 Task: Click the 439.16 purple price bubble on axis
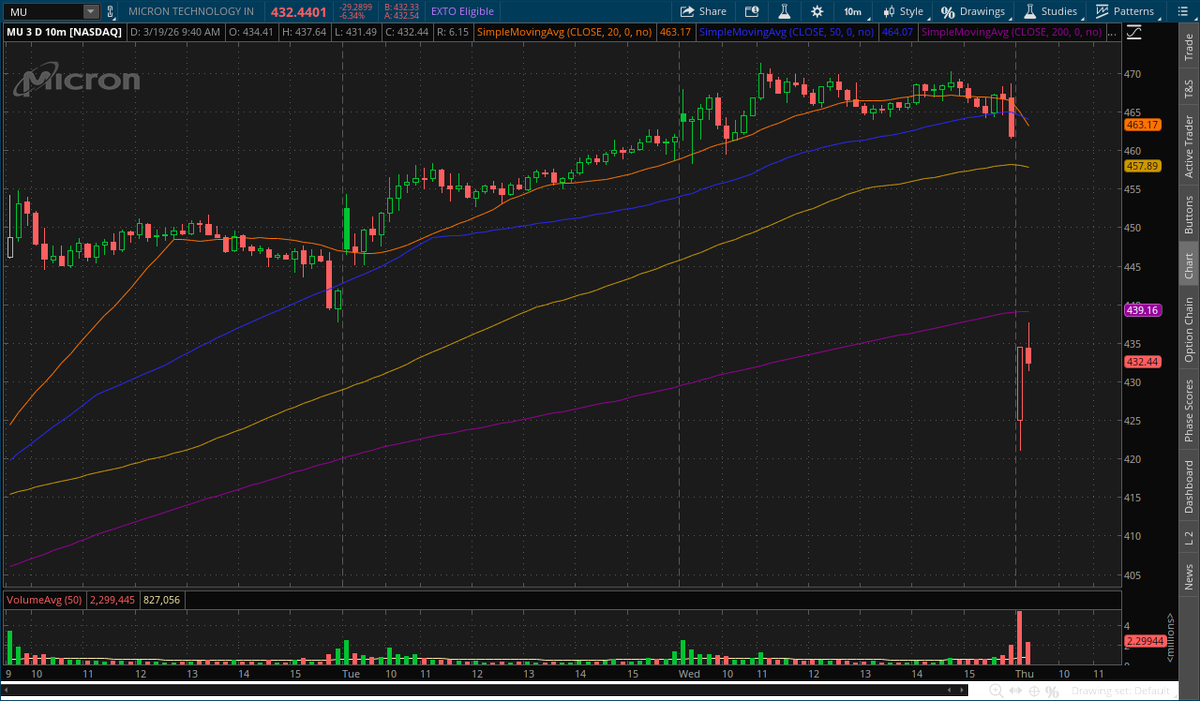point(1141,311)
